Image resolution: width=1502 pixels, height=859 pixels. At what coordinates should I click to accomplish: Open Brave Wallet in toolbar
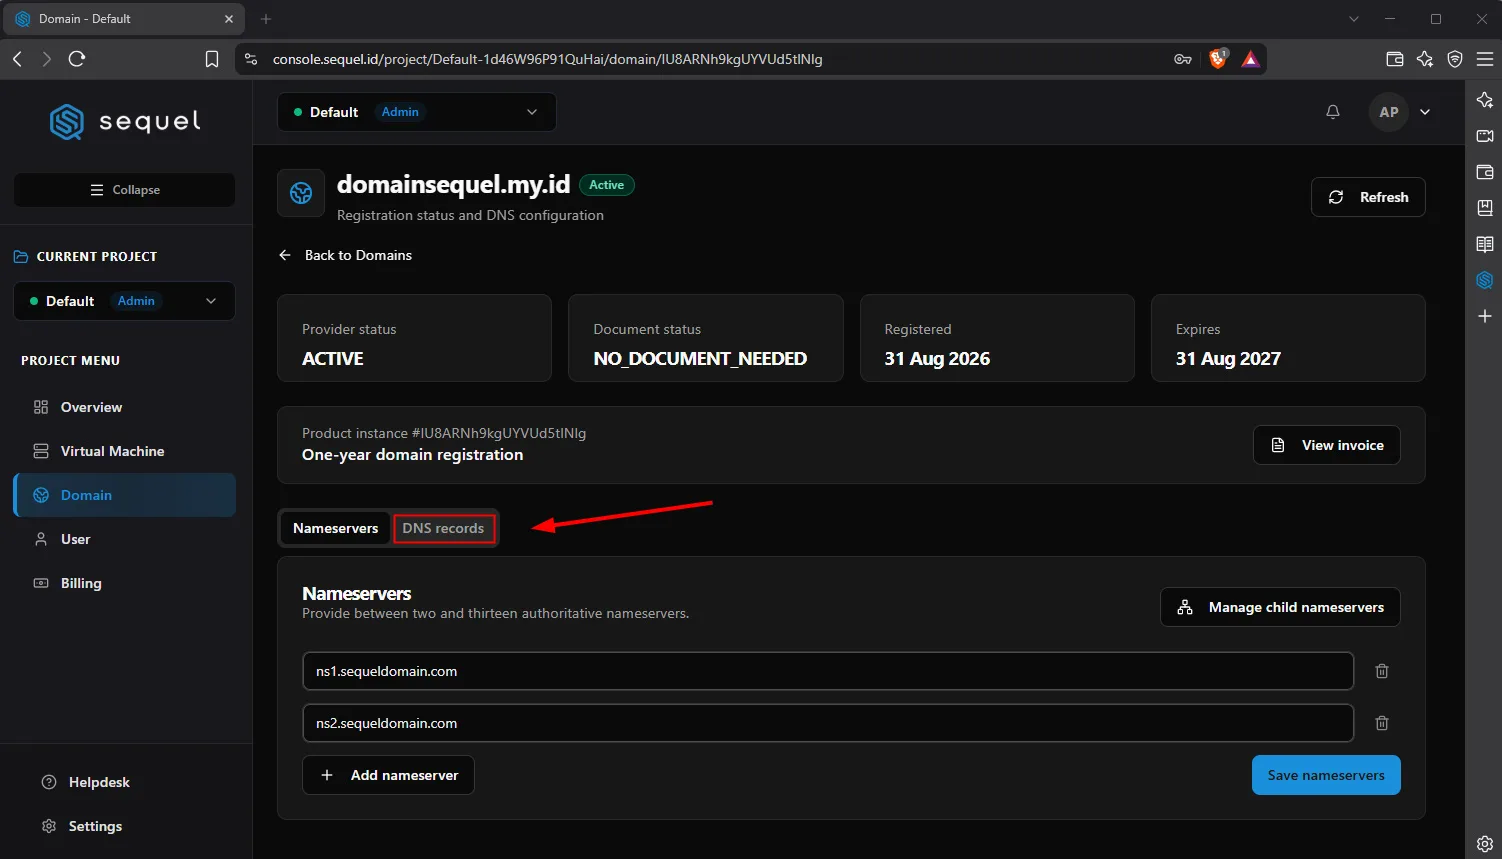[x=1395, y=59]
